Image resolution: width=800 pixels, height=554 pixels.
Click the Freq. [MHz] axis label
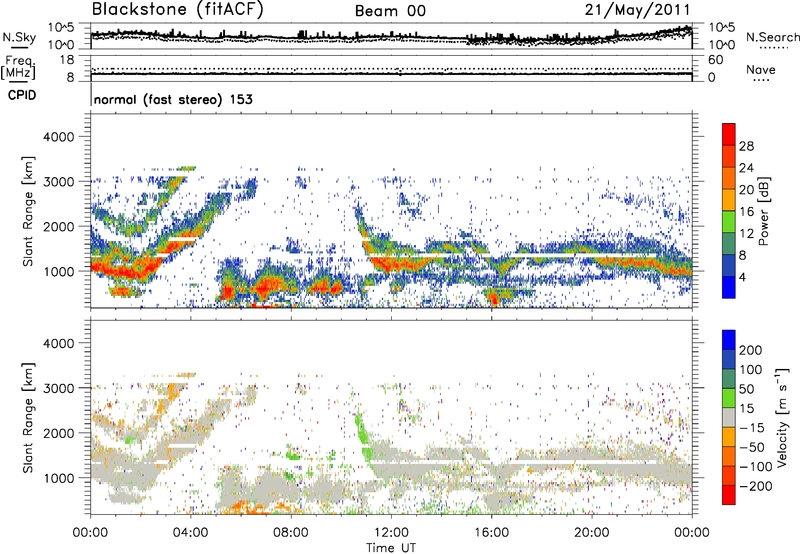18,67
